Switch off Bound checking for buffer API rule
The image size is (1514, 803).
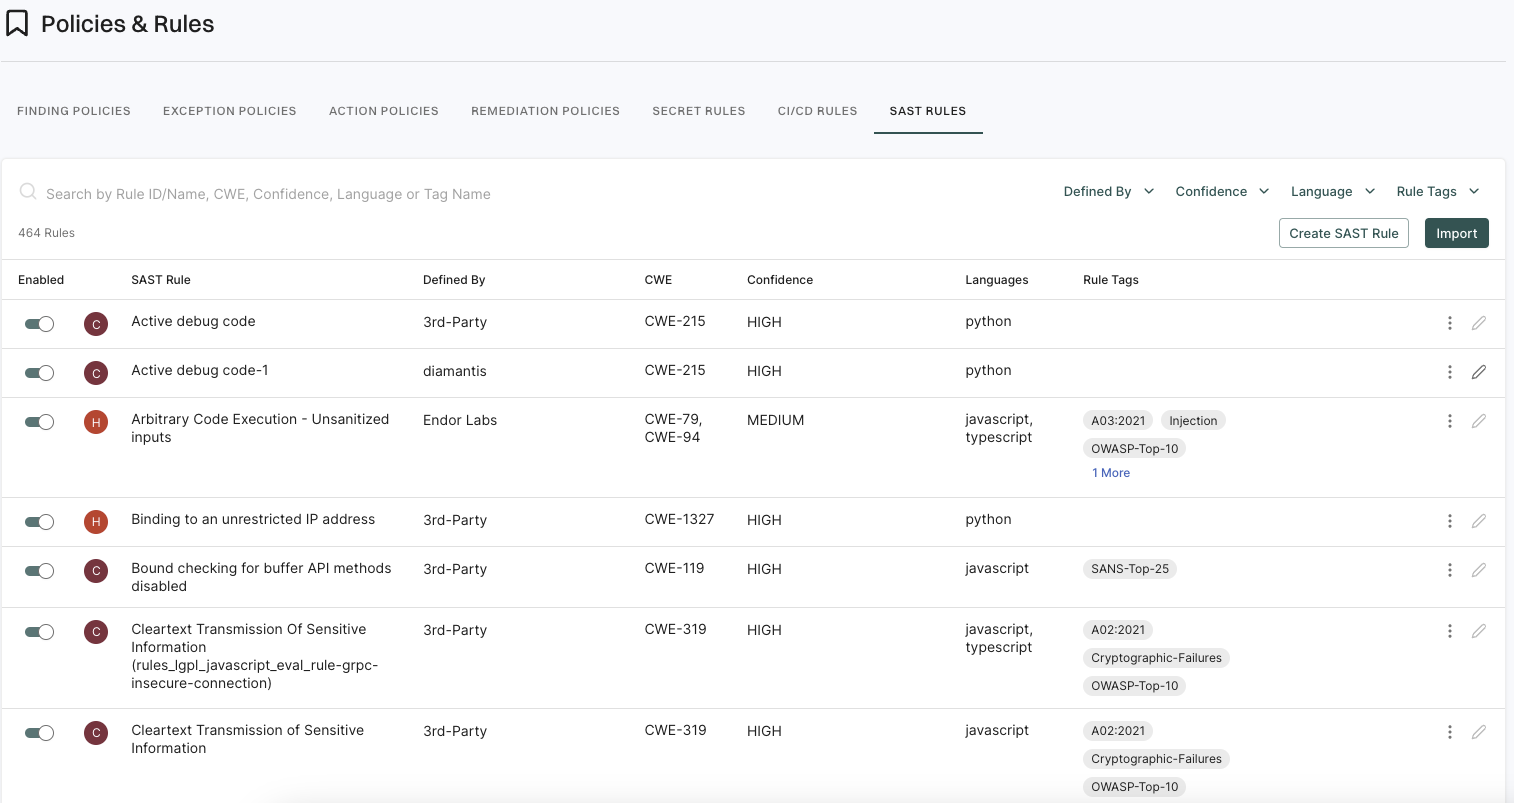pyautogui.click(x=39, y=571)
